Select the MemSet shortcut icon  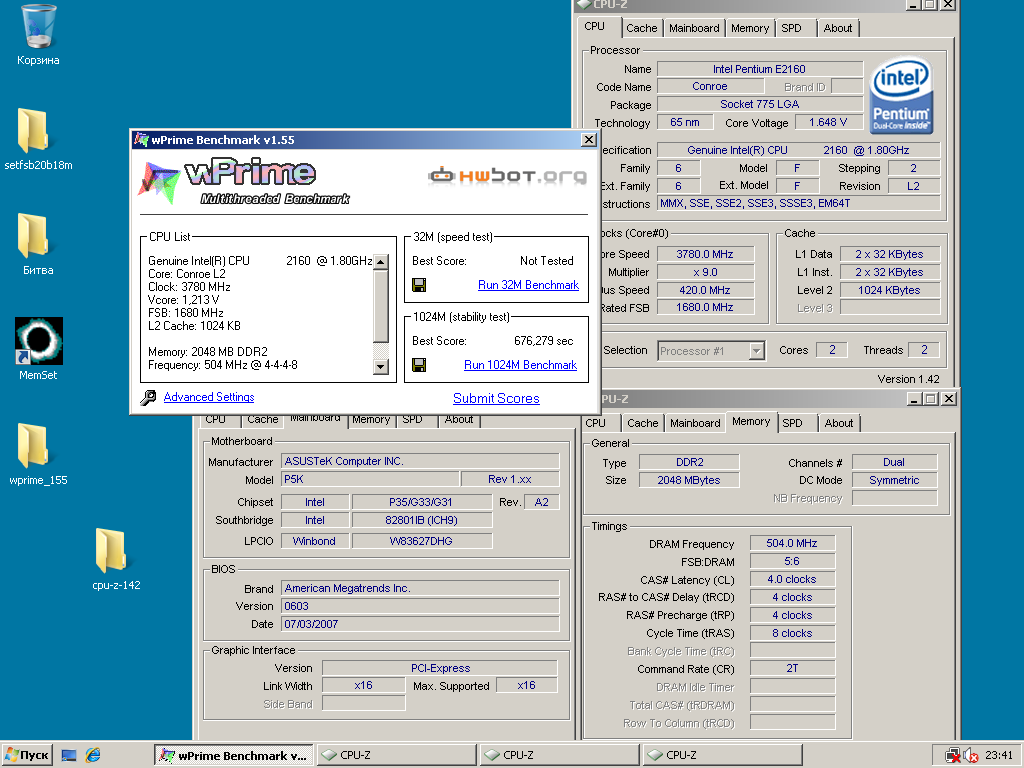tap(39, 340)
